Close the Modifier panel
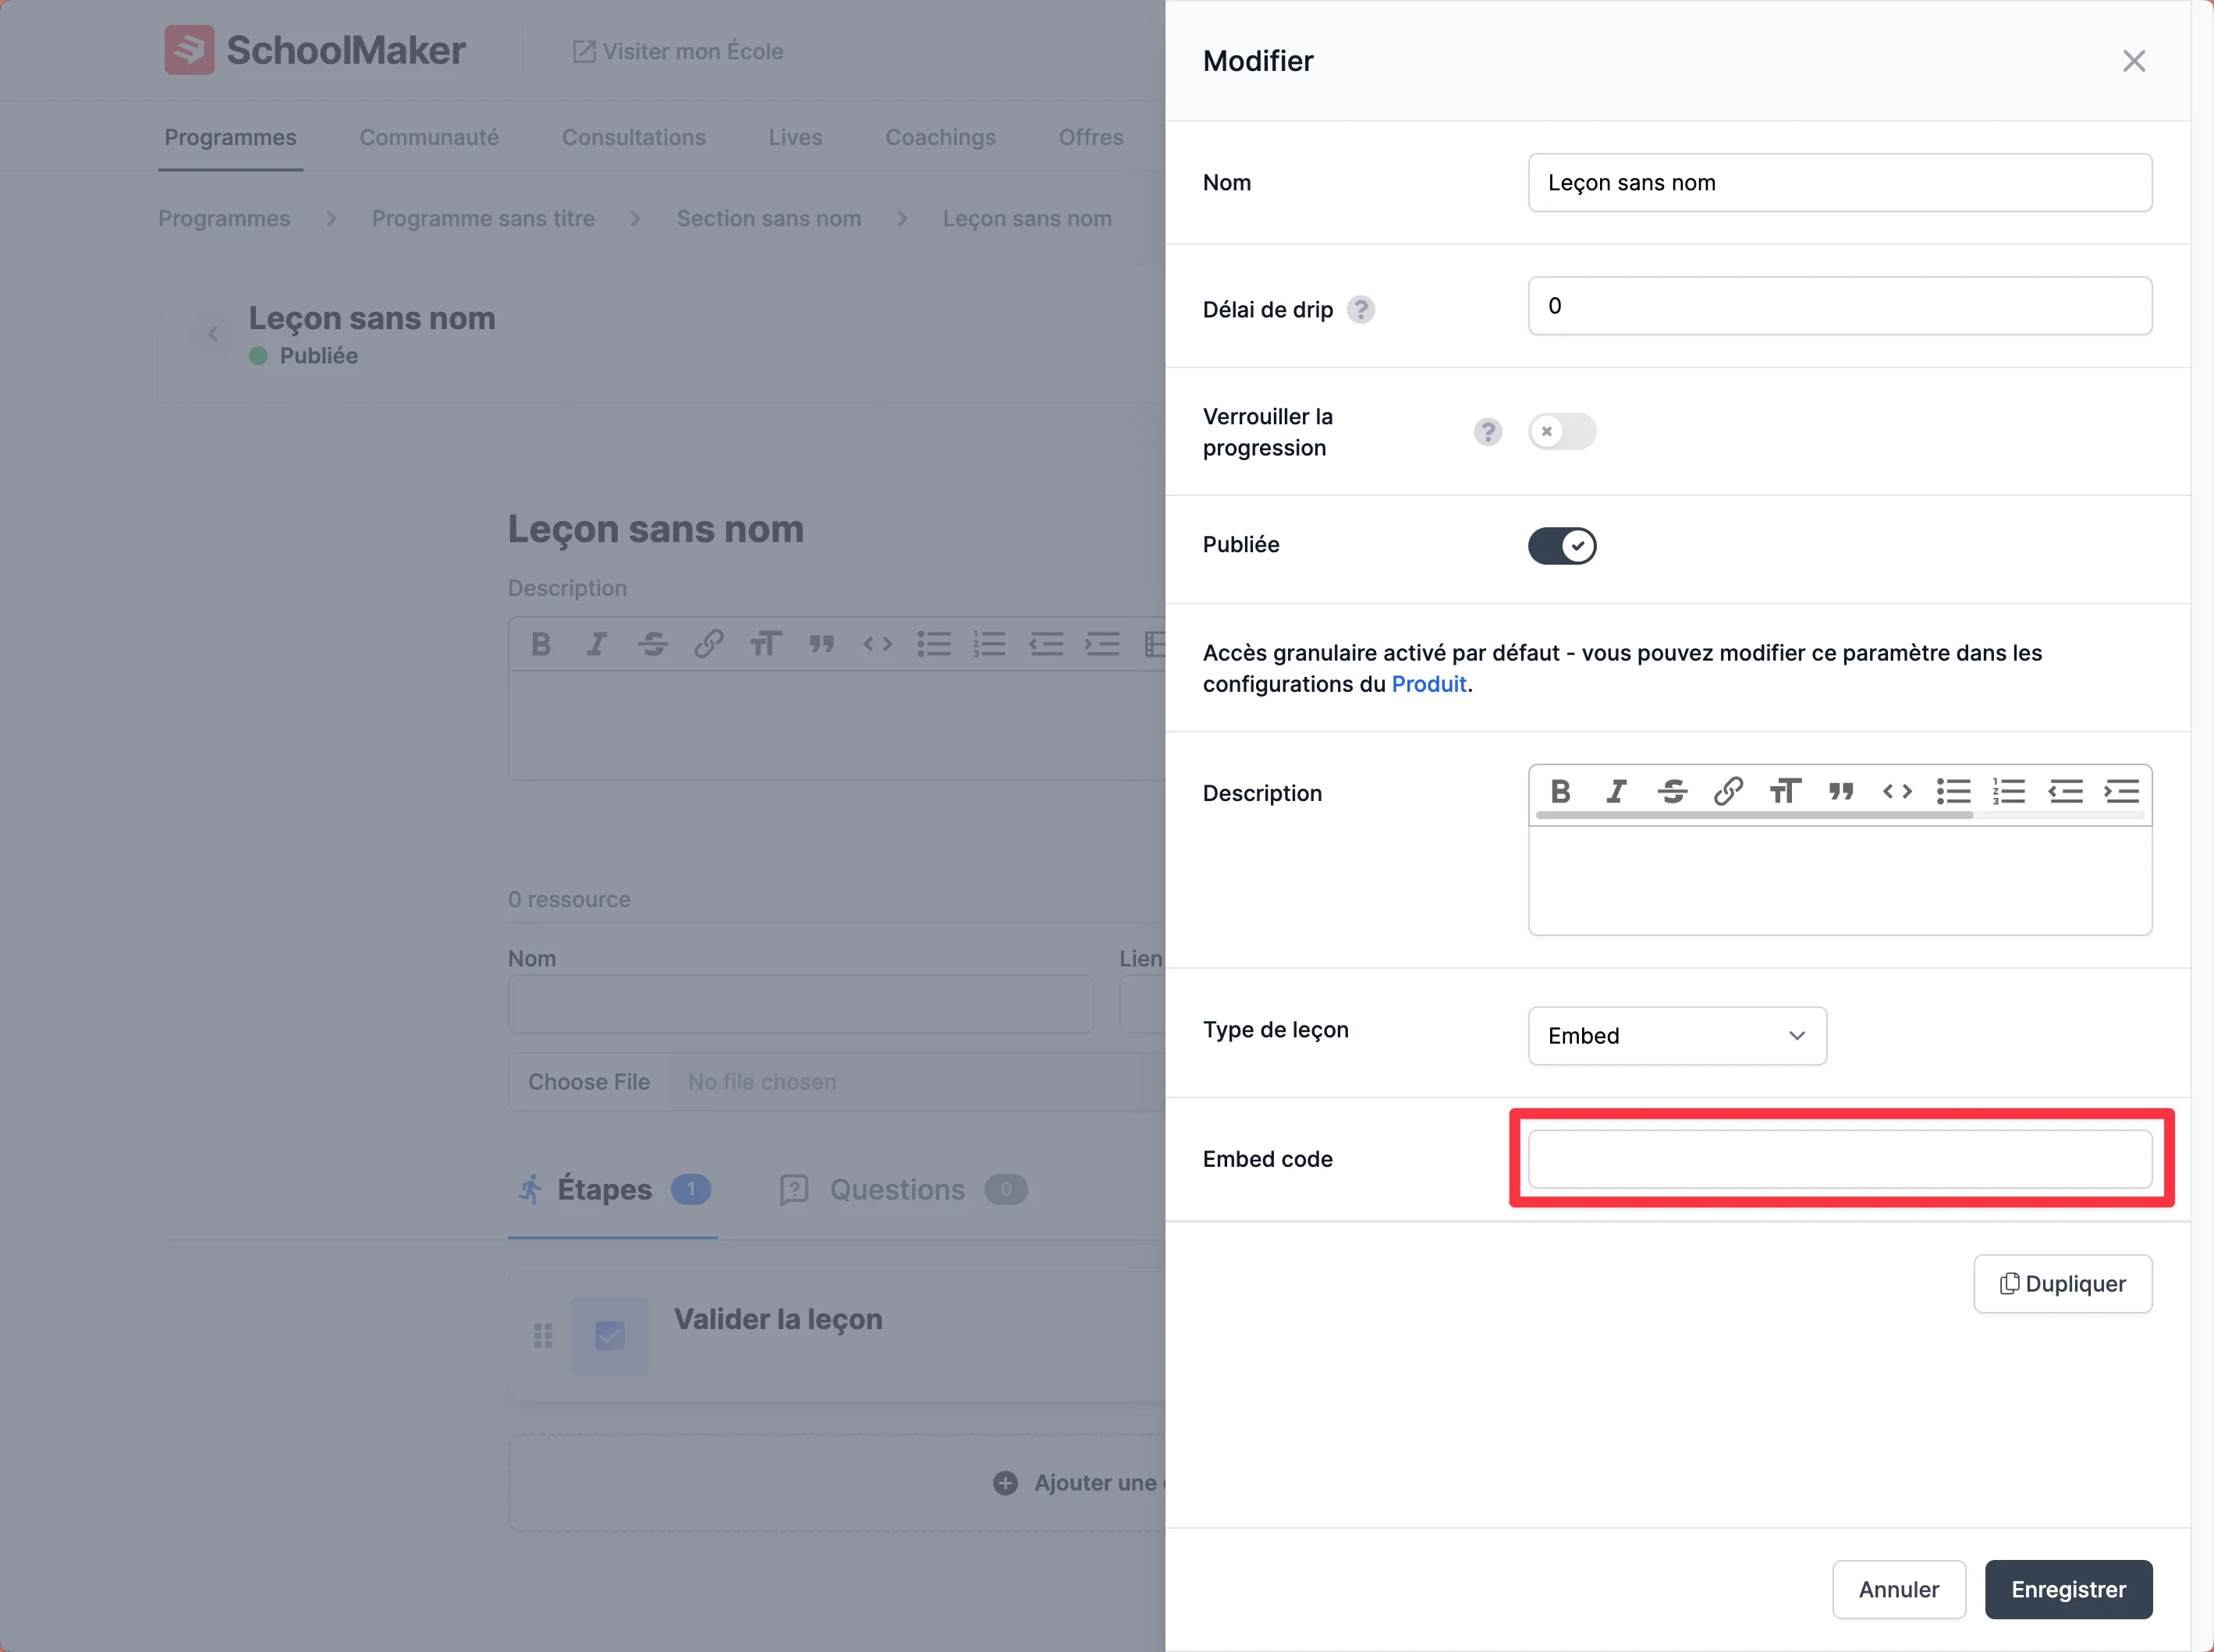This screenshot has height=1652, width=2214. (2134, 61)
